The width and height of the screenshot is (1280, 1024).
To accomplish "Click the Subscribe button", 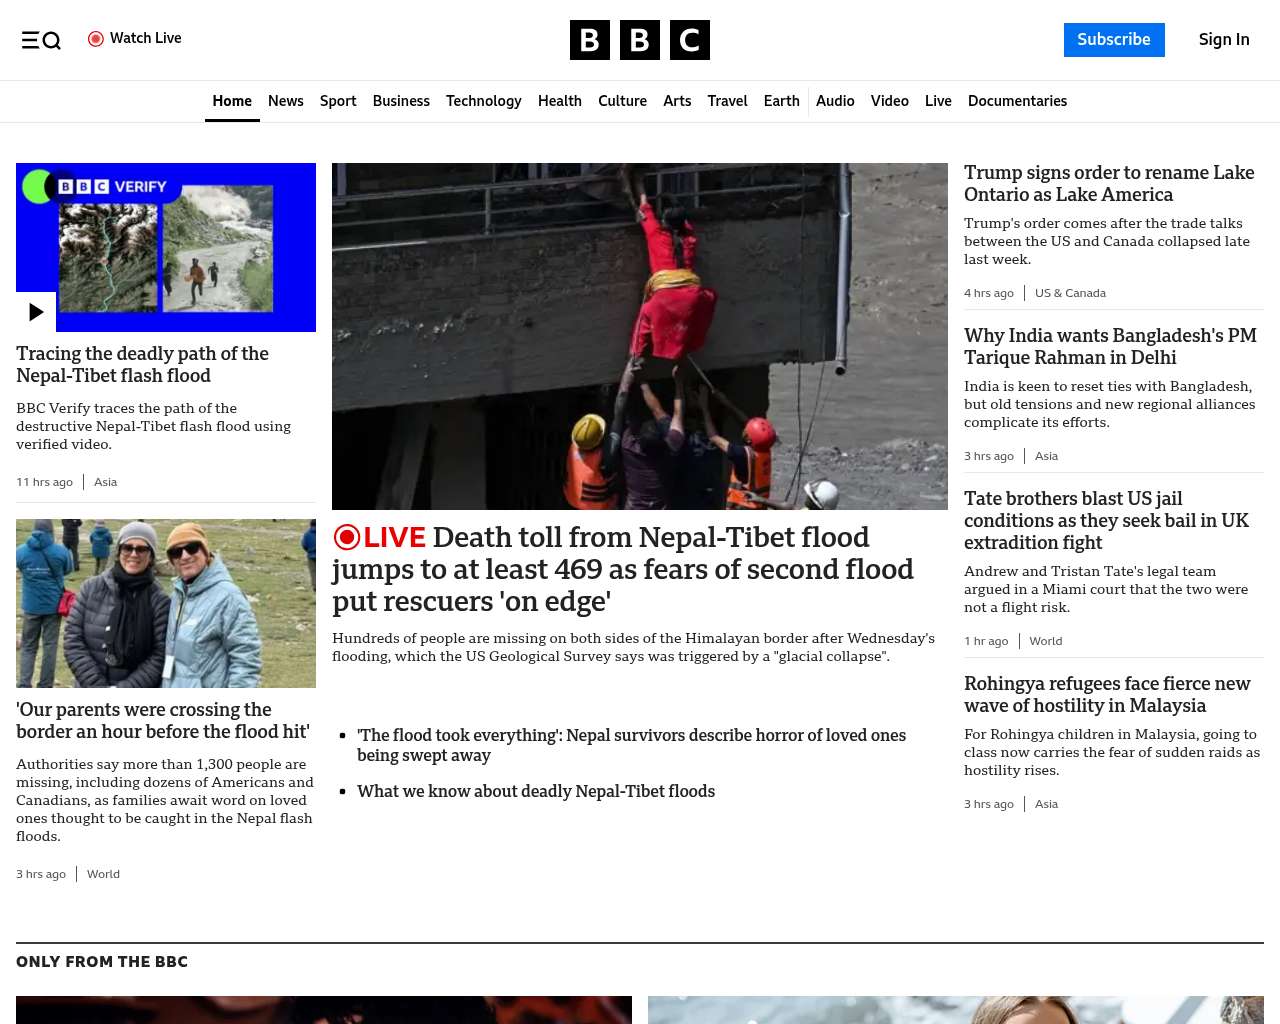I will (x=1114, y=40).
